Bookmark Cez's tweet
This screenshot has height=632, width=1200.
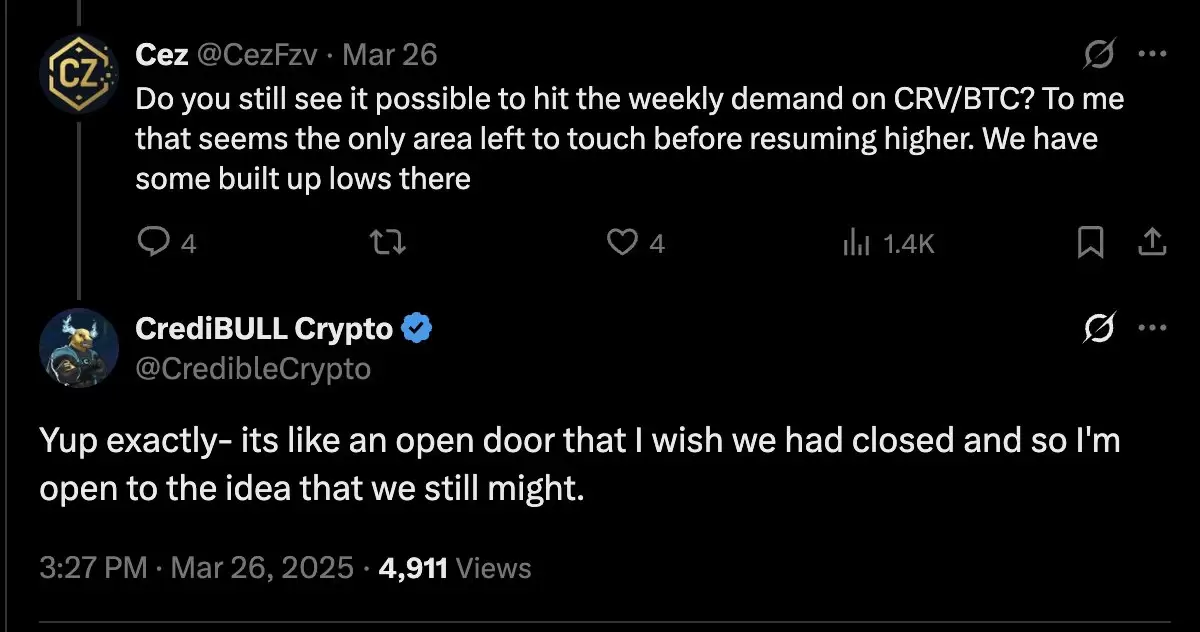pos(1091,242)
